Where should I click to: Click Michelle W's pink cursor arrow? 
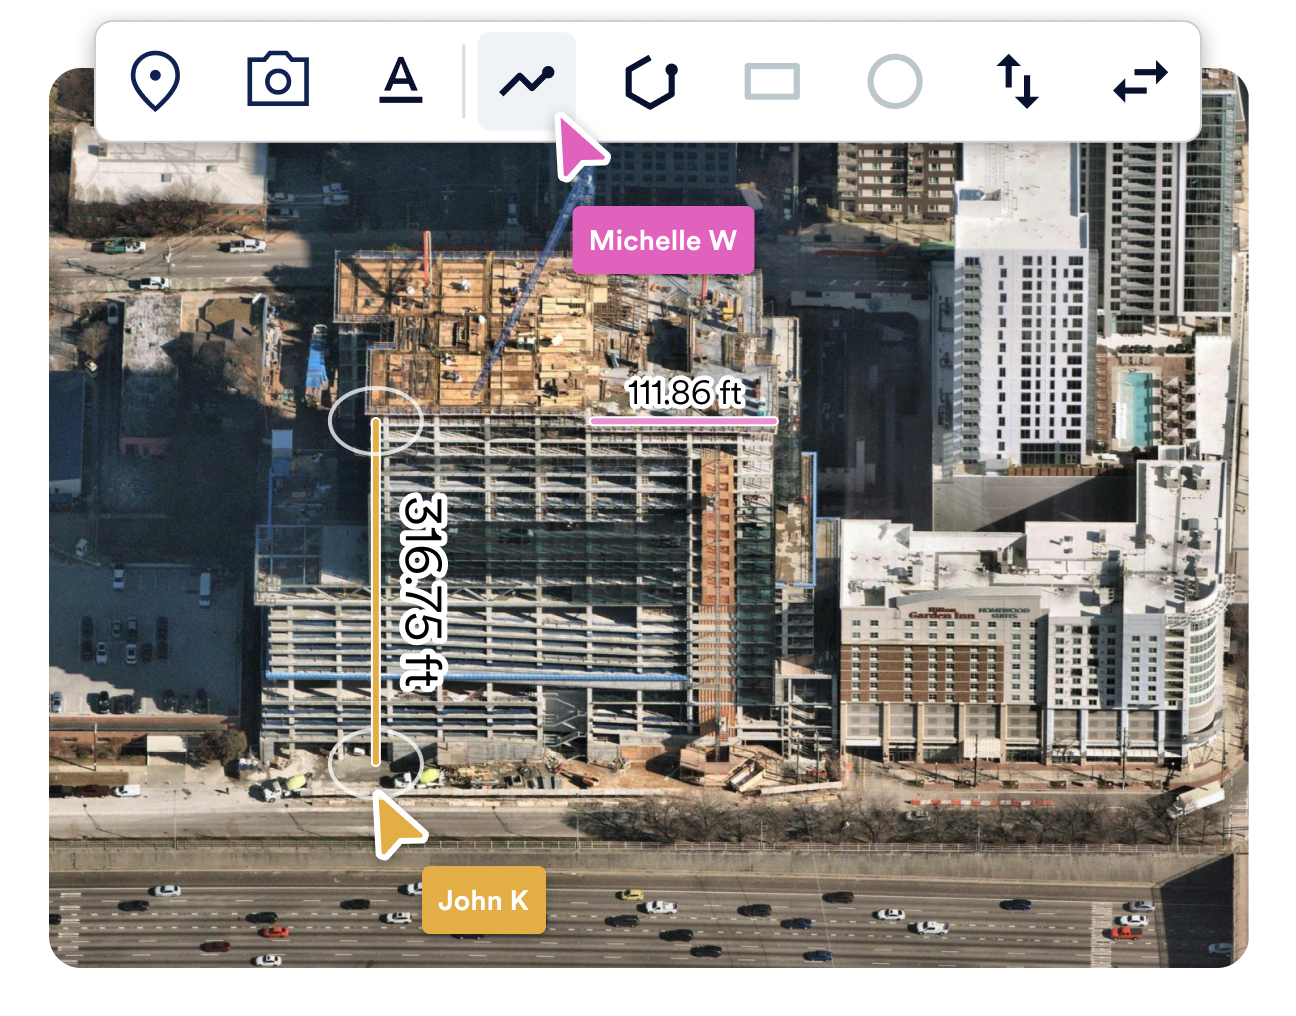pyautogui.click(x=580, y=148)
